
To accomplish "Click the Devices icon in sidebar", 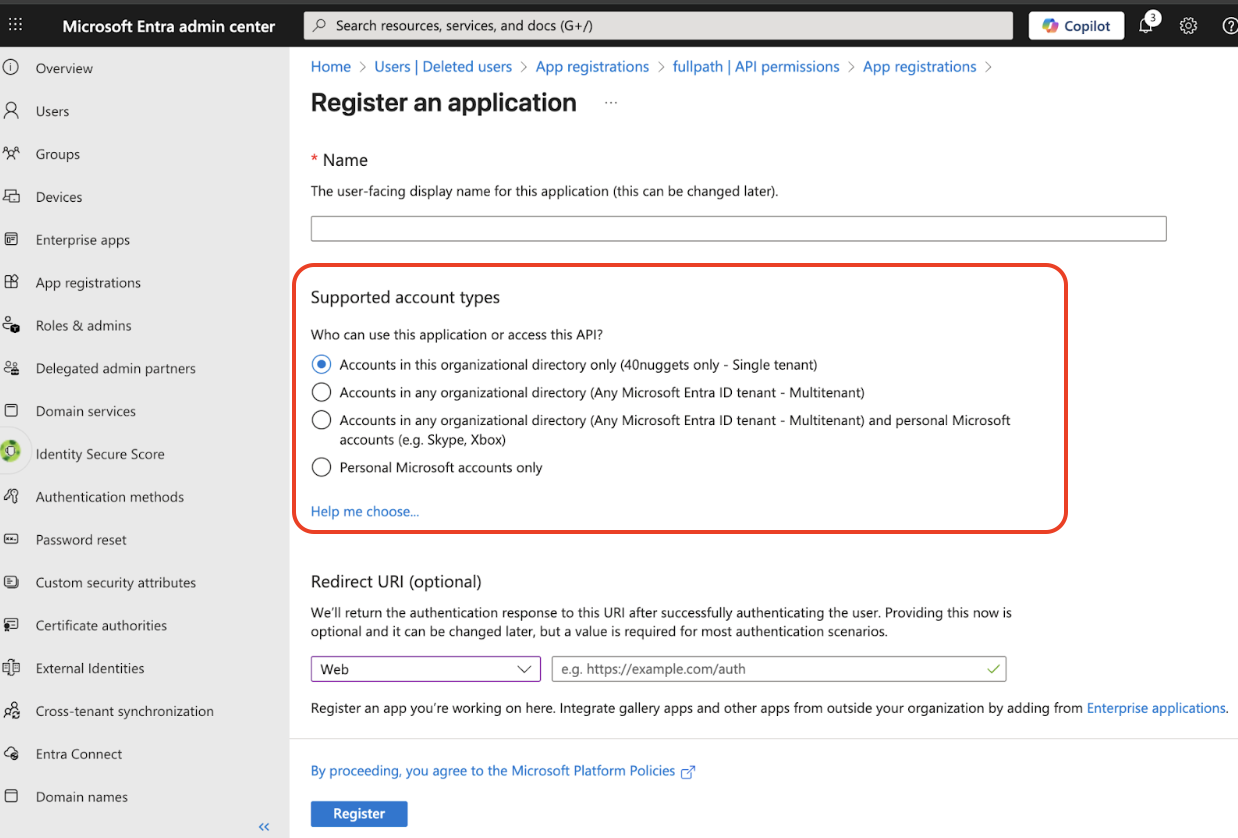I will click(x=12, y=197).
